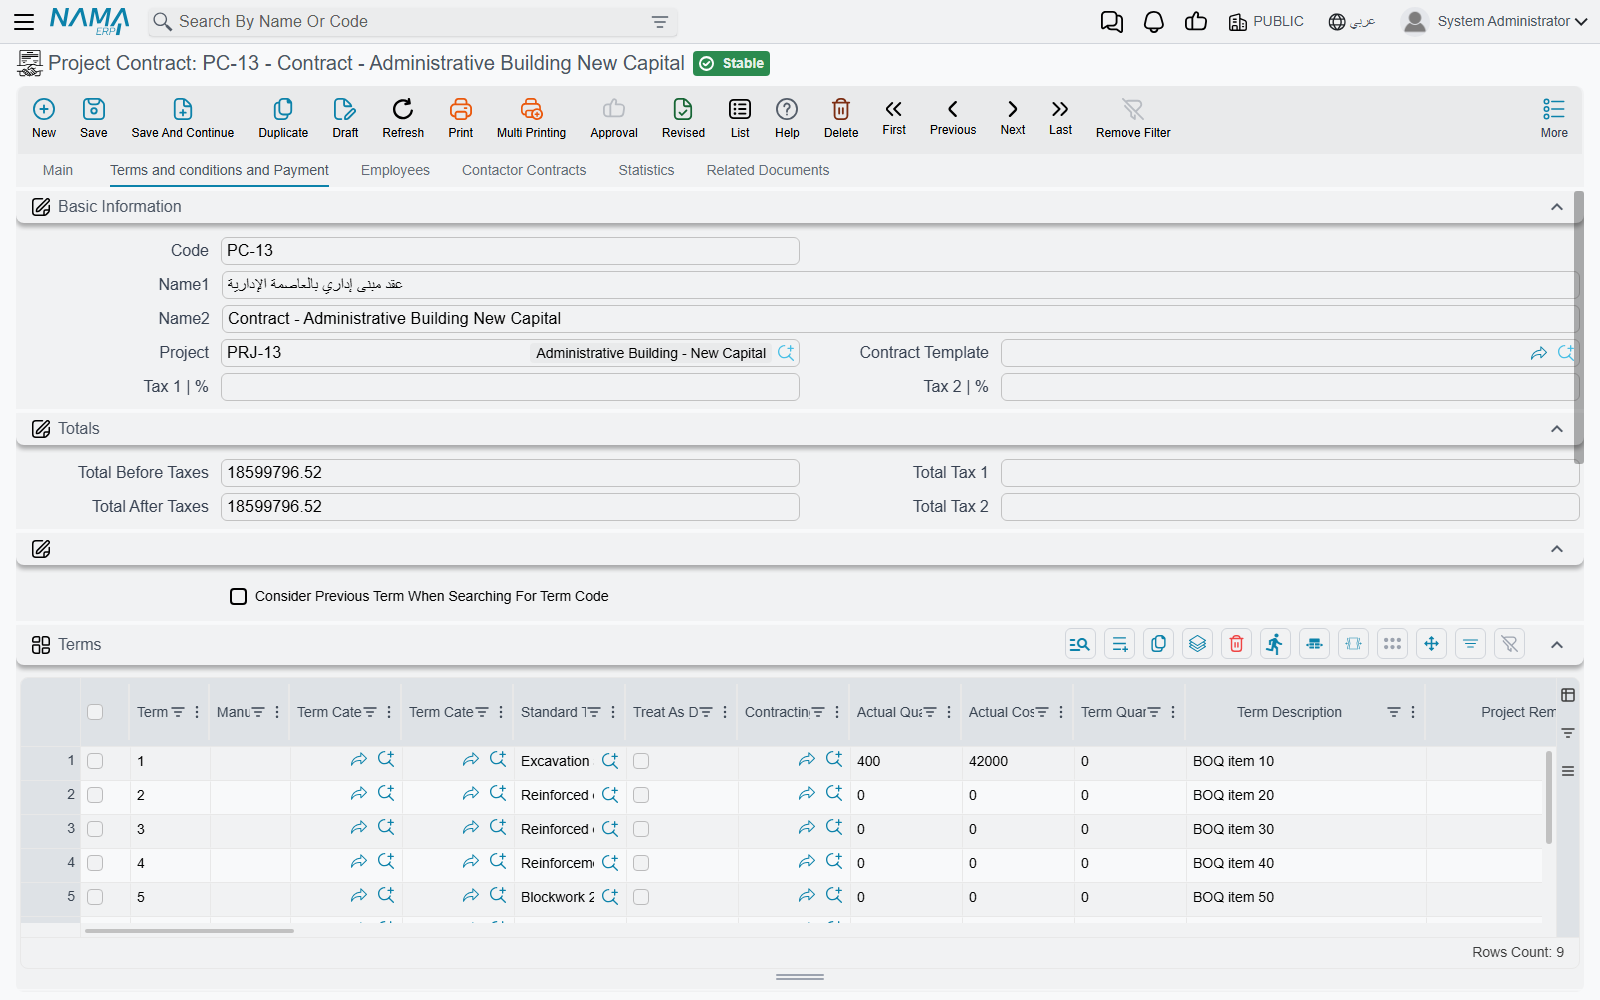Click the Tax 1 % input field

tap(510, 387)
